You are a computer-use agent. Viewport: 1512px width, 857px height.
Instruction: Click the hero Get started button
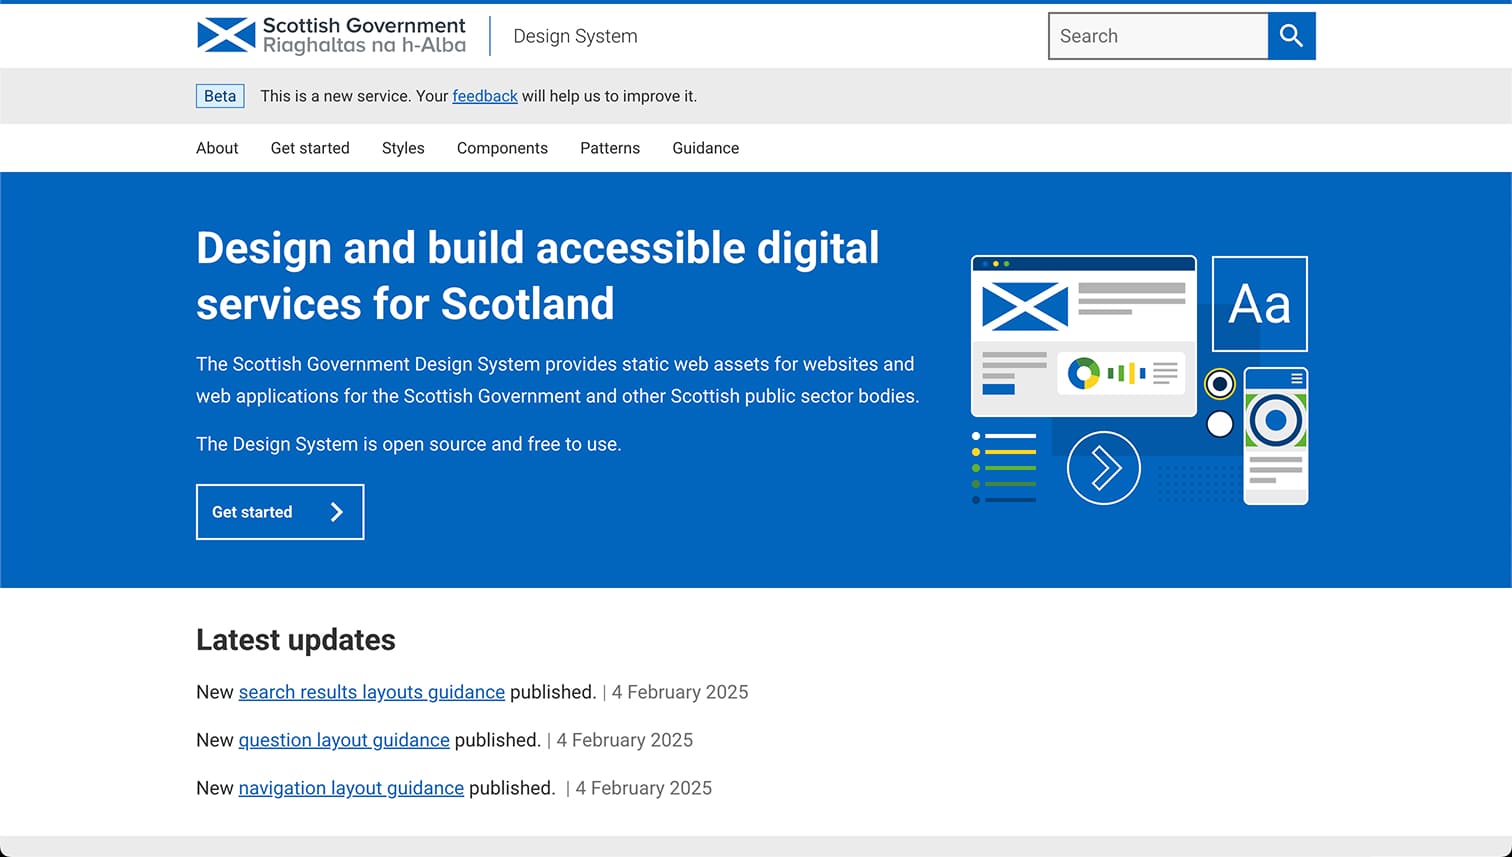coord(280,512)
